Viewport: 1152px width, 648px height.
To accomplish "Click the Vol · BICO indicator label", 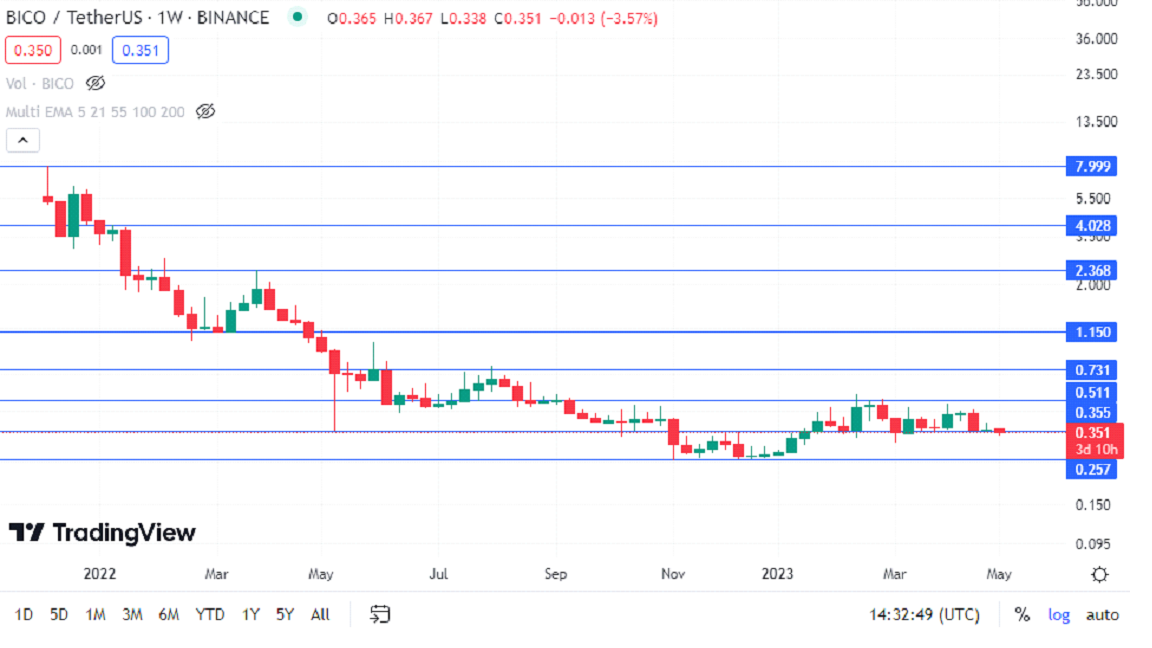I will 40,84.
